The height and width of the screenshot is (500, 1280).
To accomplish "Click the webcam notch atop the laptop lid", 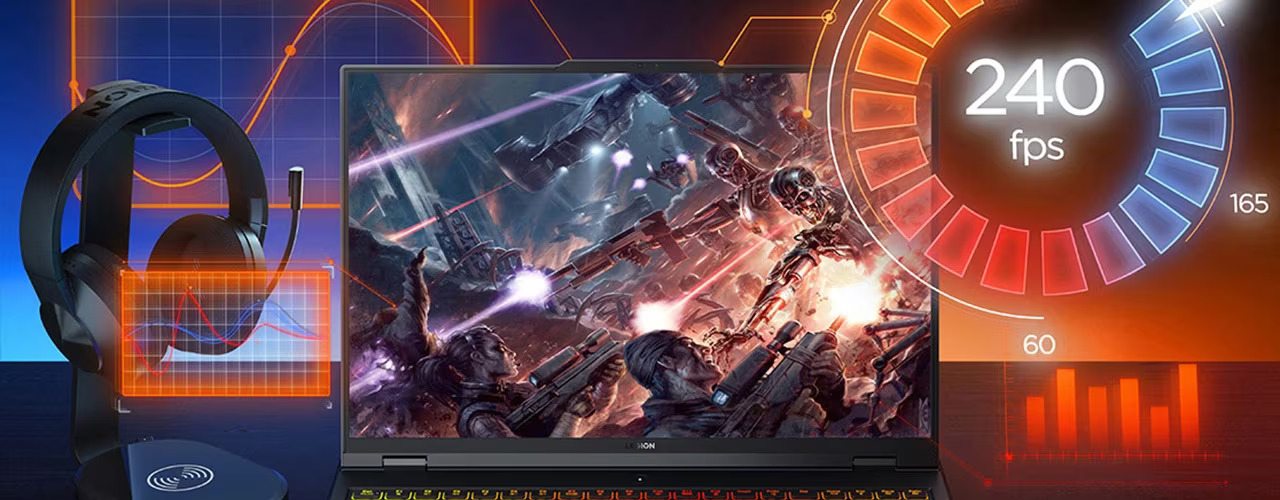I will (640, 65).
